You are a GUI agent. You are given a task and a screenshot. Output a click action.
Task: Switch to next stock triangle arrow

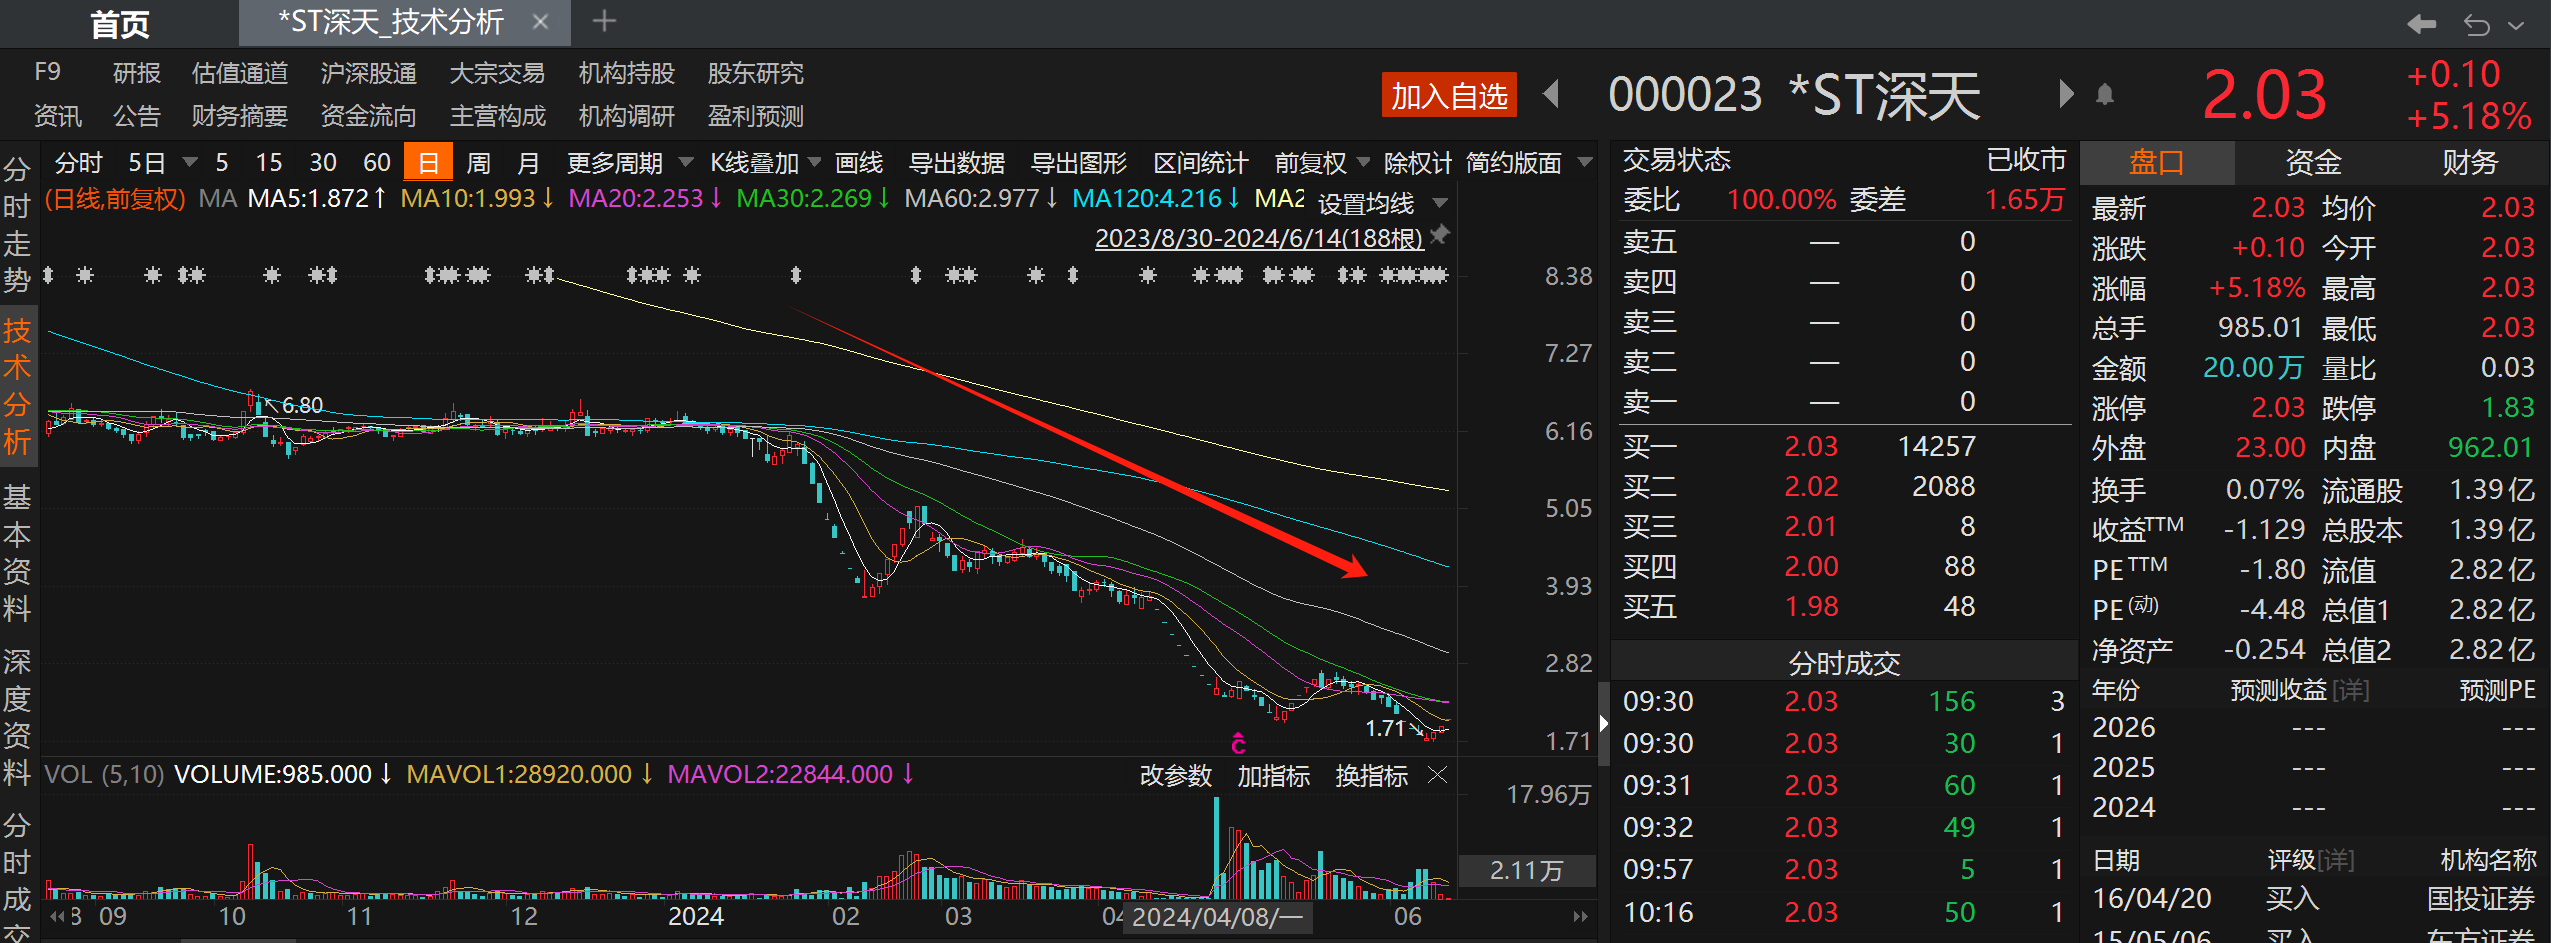(x=2066, y=94)
